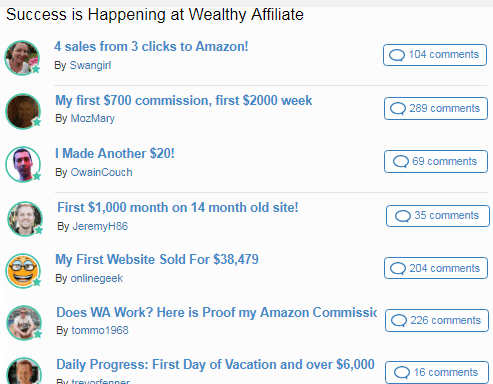The height and width of the screenshot is (384, 493).
Task: Click MozMary's profile avatar
Action: [x=23, y=111]
